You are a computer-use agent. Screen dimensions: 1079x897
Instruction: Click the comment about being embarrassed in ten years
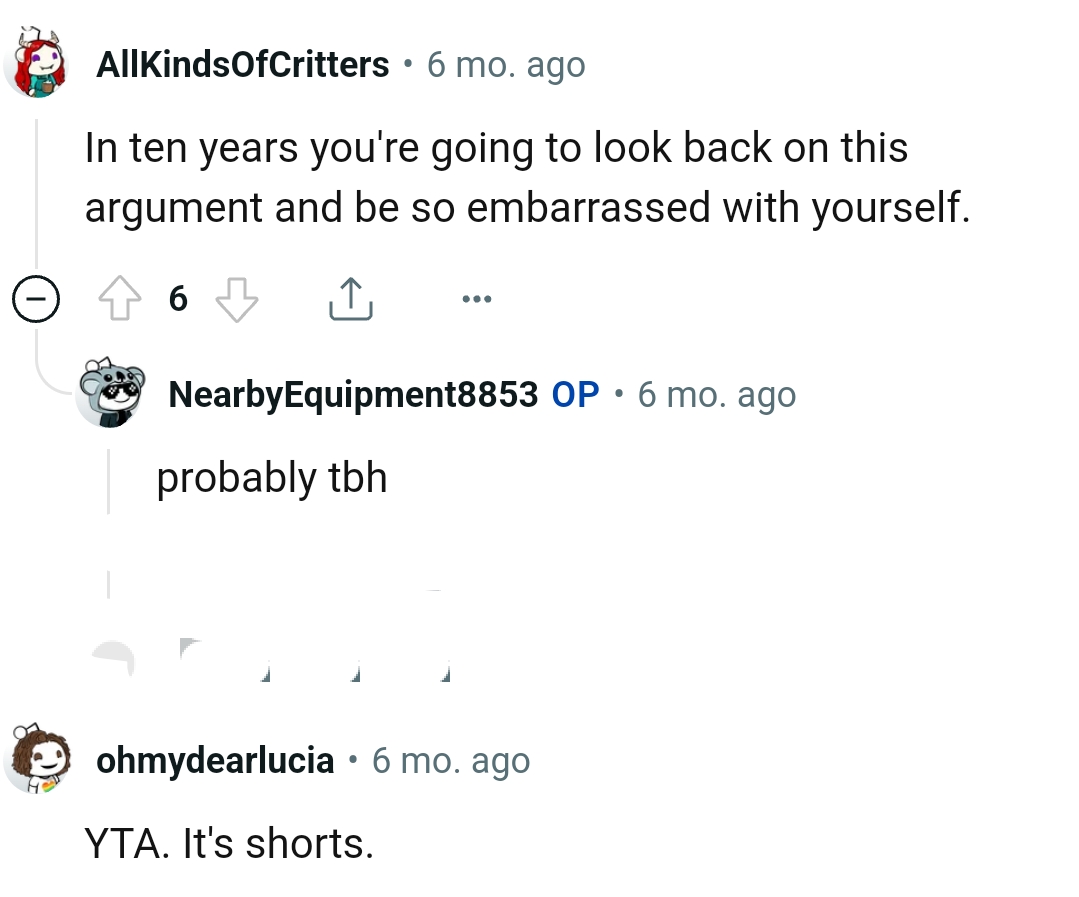click(x=527, y=178)
